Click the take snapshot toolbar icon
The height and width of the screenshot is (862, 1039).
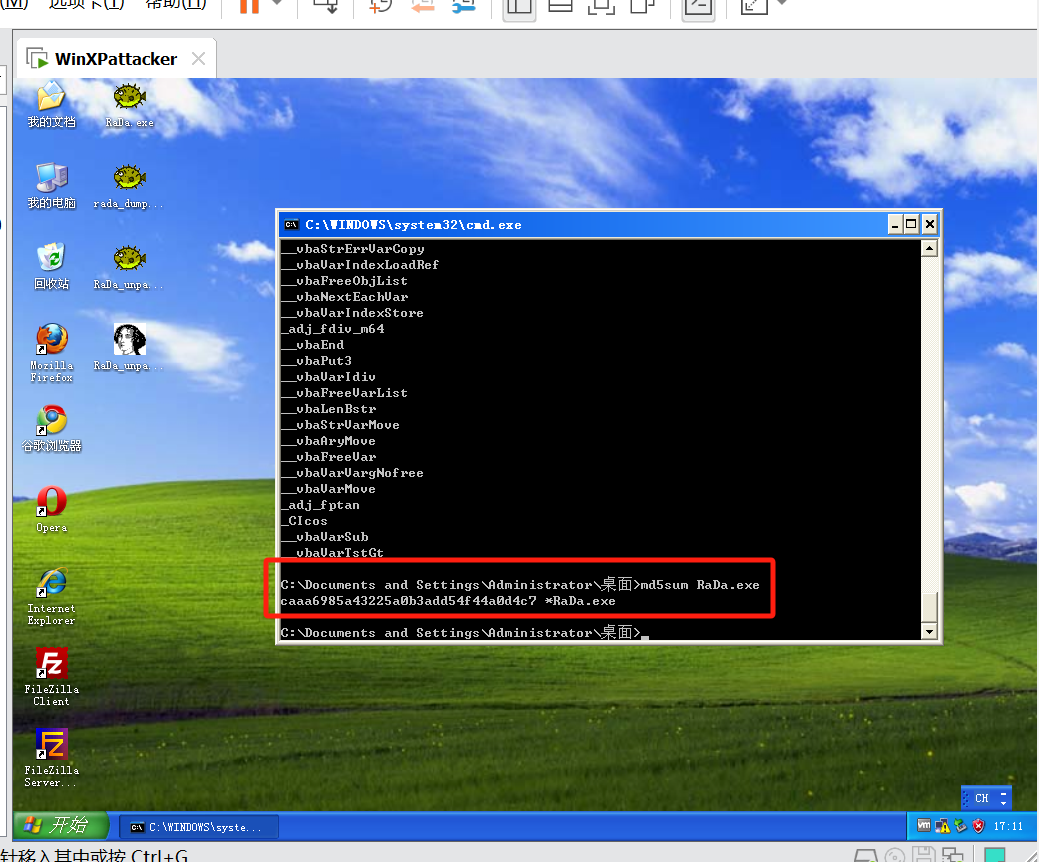click(381, 6)
